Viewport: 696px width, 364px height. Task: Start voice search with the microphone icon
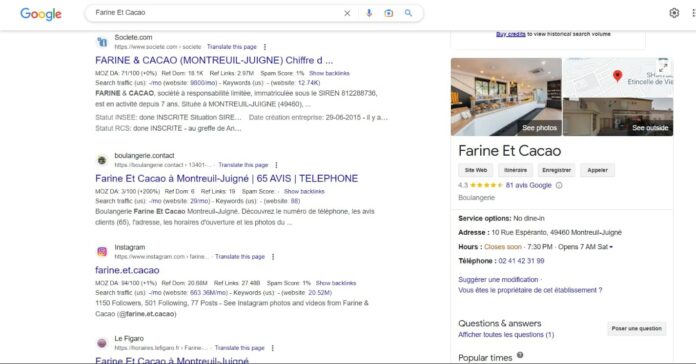pyautogui.click(x=369, y=13)
